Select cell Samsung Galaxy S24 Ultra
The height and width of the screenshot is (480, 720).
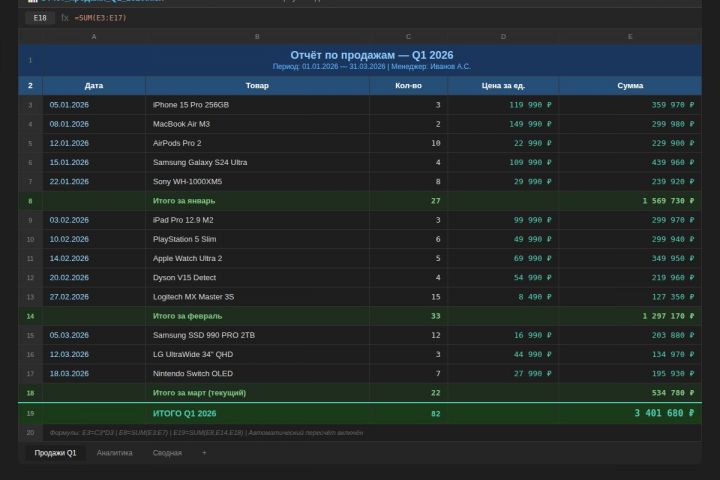pyautogui.click(x=257, y=163)
